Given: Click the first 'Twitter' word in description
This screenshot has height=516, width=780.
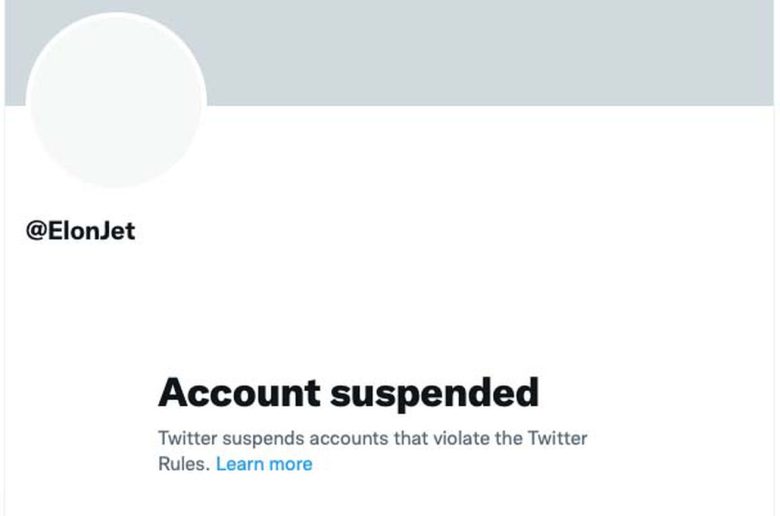Looking at the screenshot, I should [188, 438].
